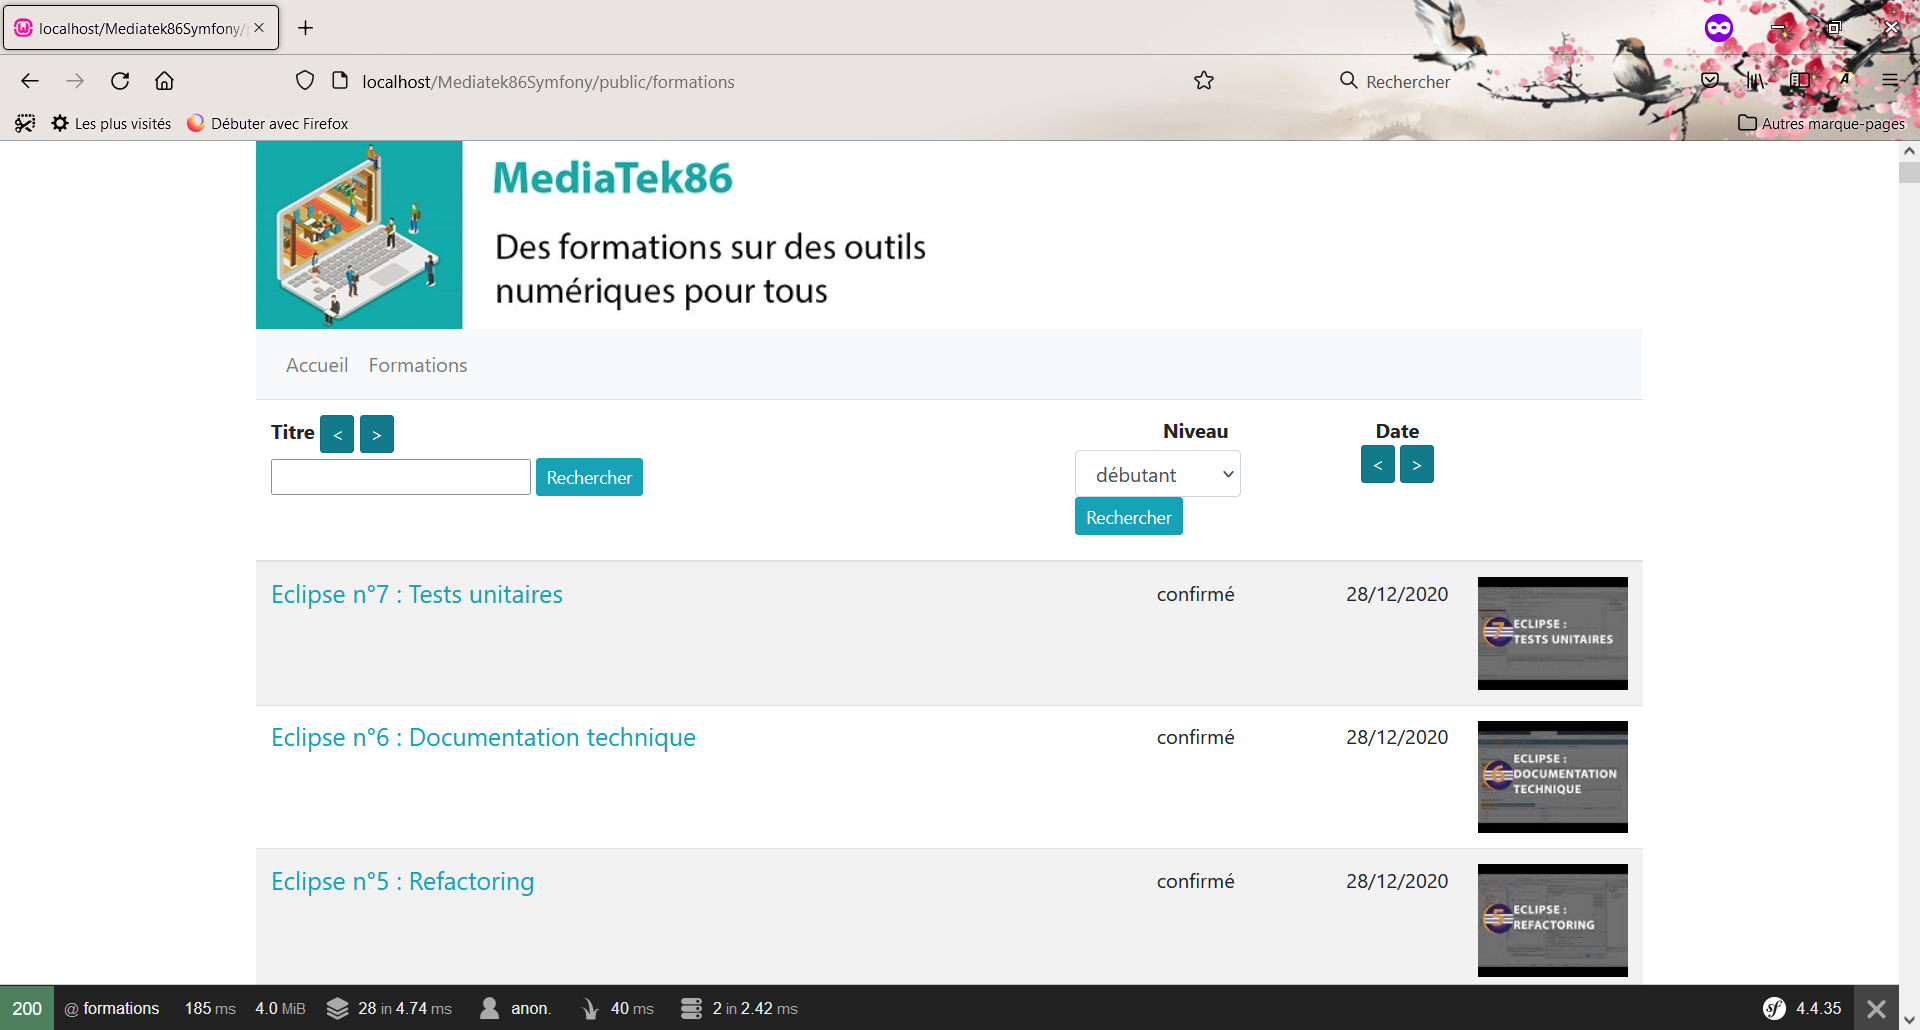Open Eclipse n°7 : Tests unitaires link
This screenshot has width=1920, height=1030.
[417, 594]
